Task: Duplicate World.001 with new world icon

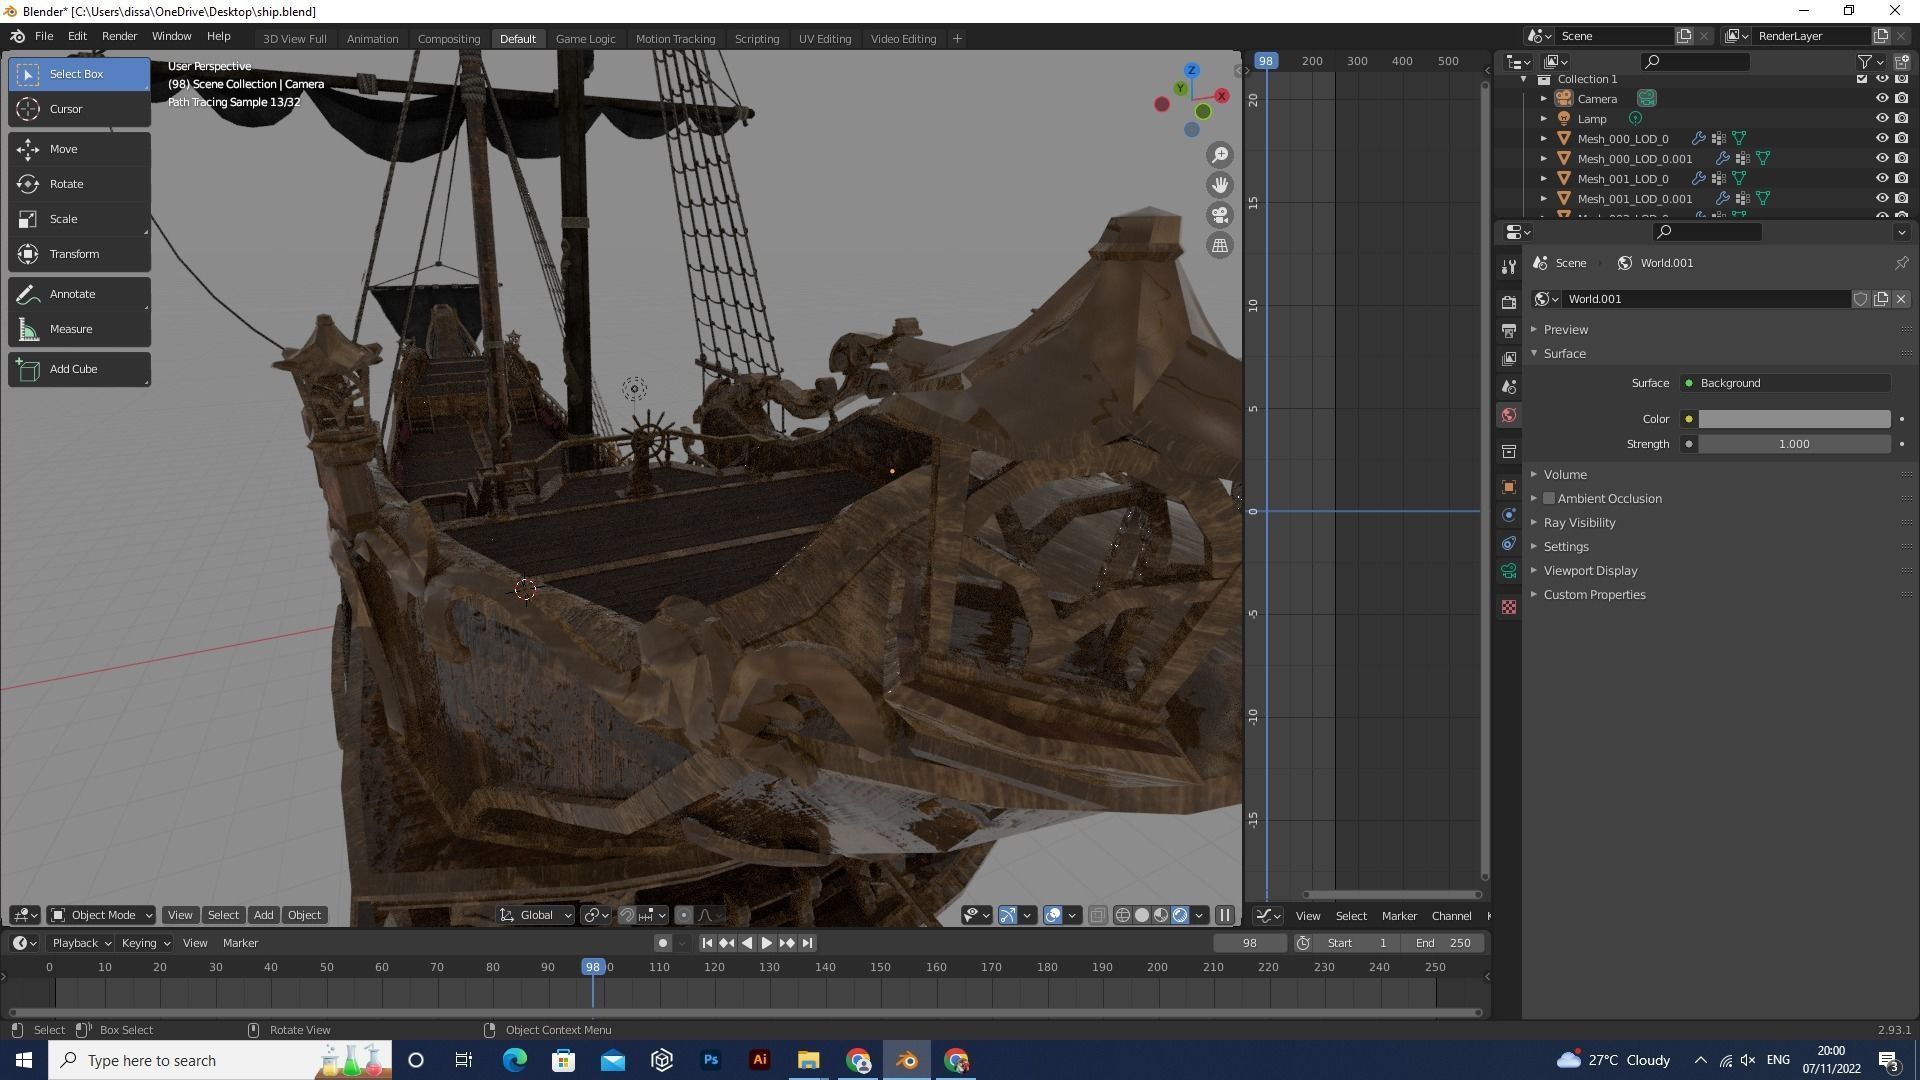Action: click(1881, 299)
